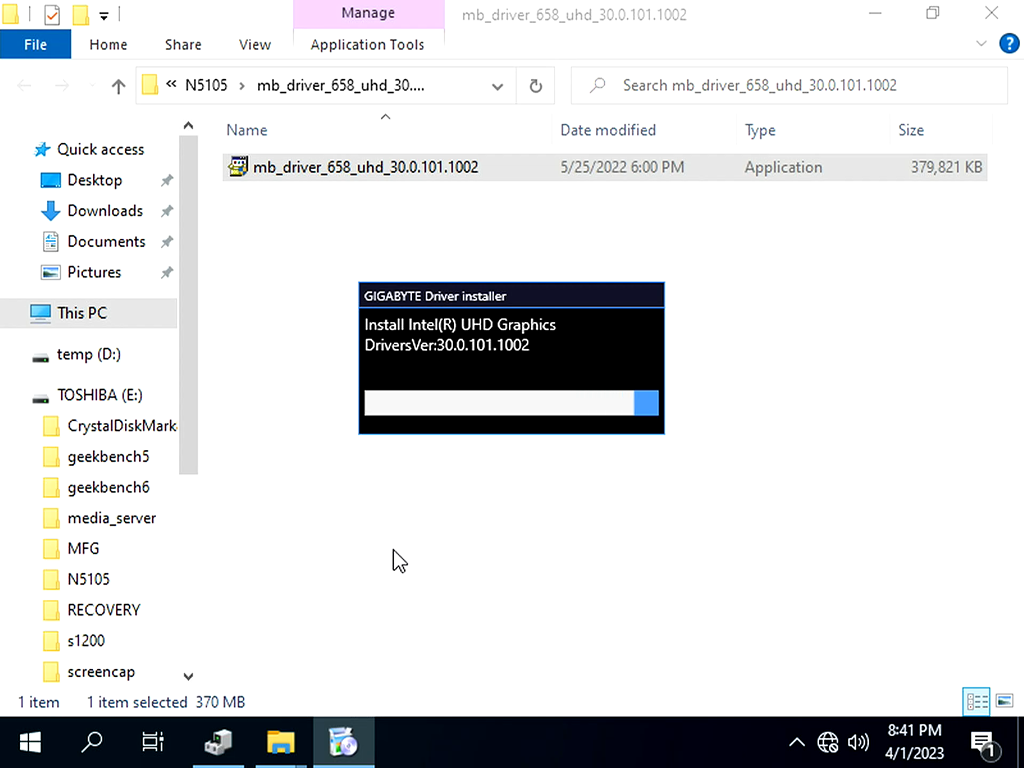Switch to Large icons view layout
1024x768 pixels.
(x=1004, y=702)
